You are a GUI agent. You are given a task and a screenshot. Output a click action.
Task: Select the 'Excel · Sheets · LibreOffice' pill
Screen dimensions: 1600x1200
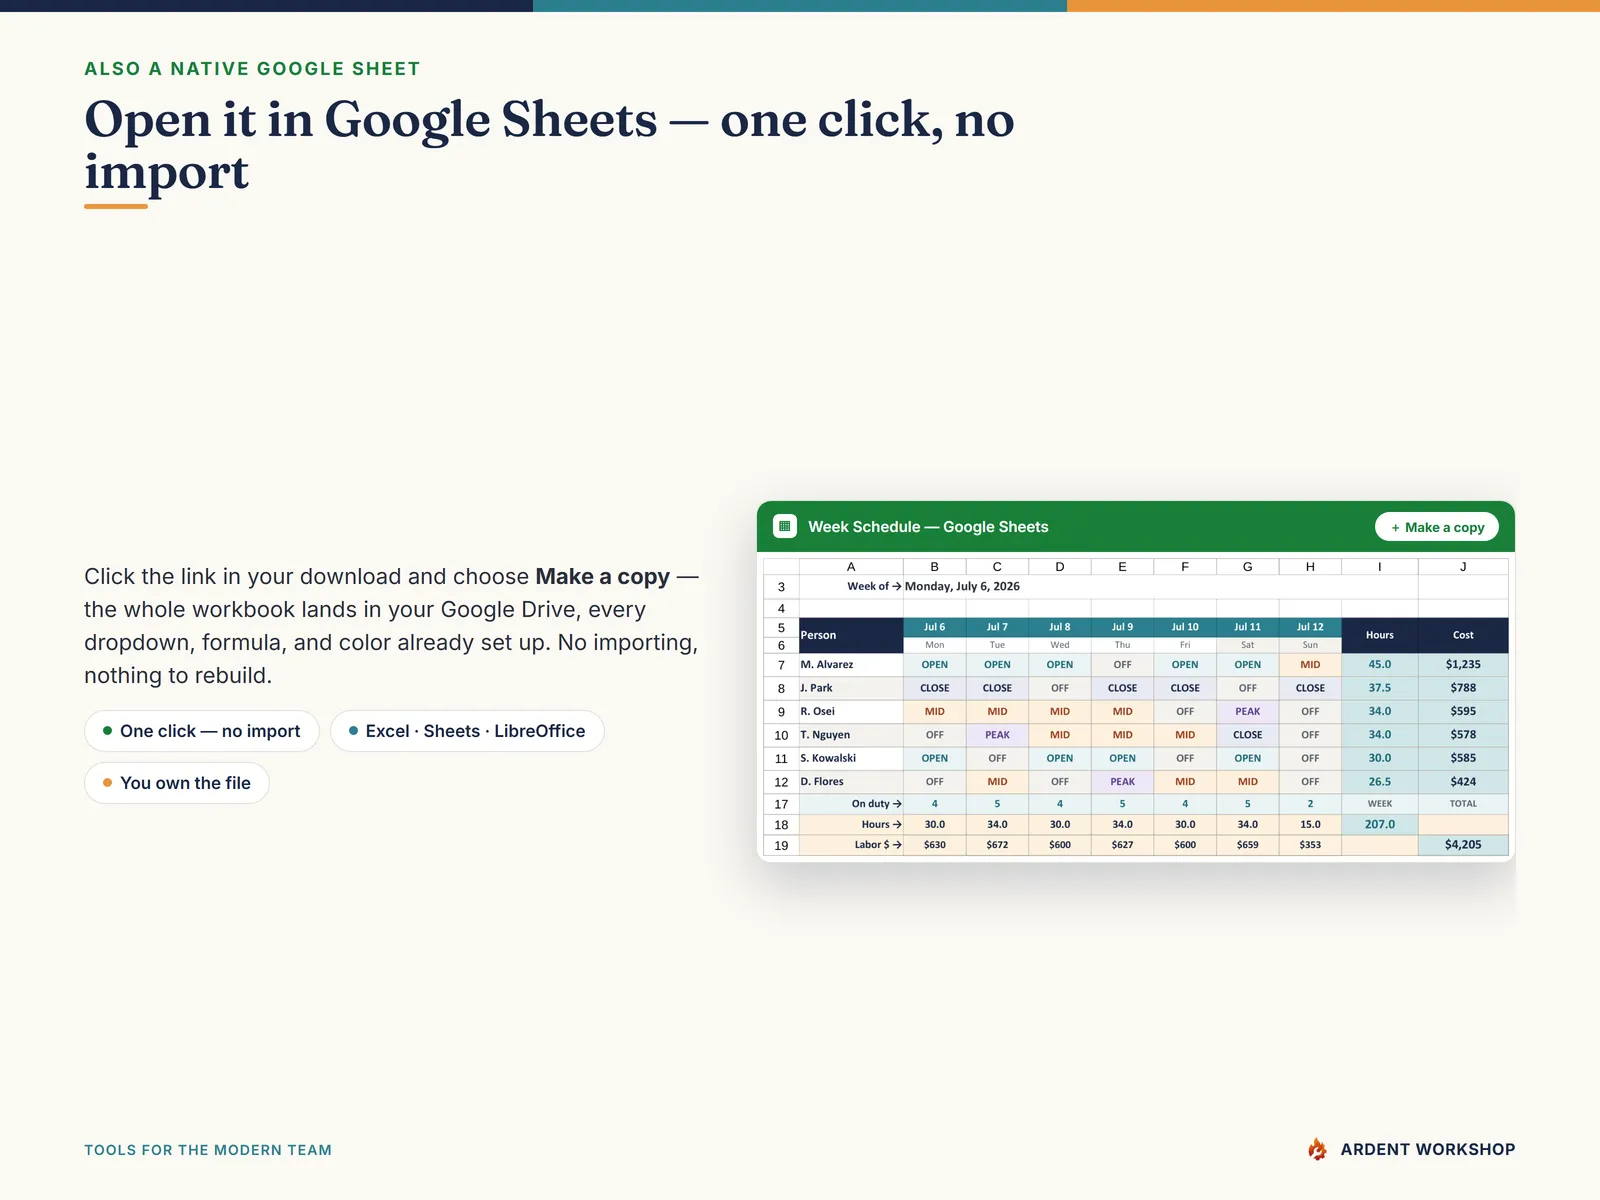coord(467,731)
